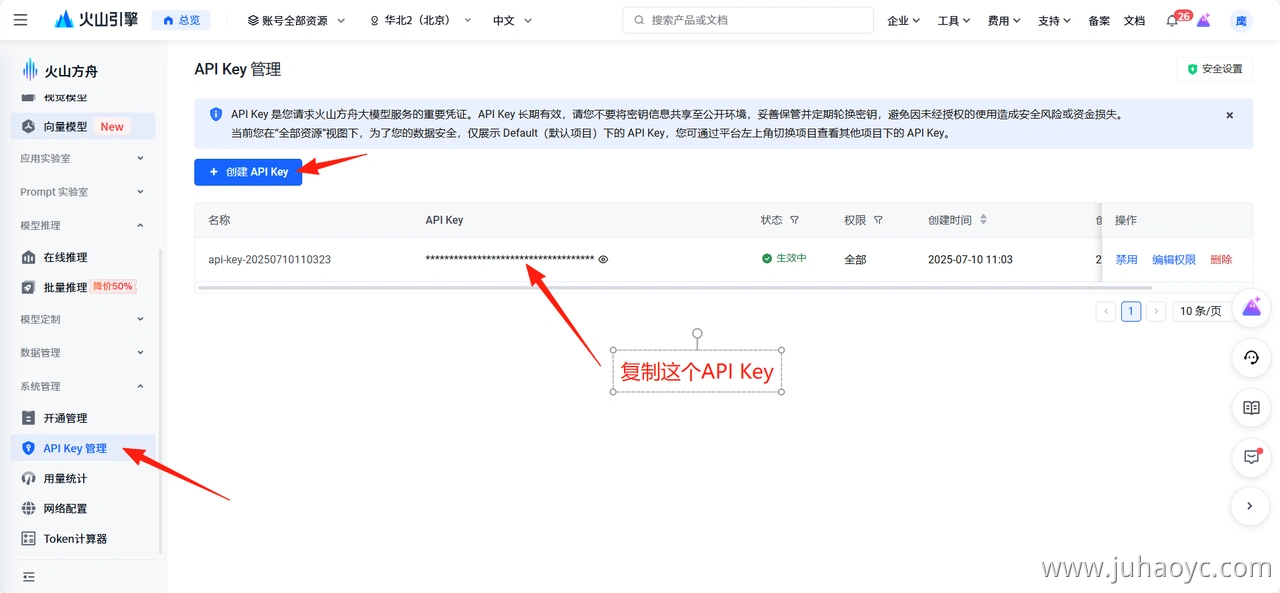Click the search magnifier icon
Image resolution: width=1280 pixels, height=593 pixels.
639,20
